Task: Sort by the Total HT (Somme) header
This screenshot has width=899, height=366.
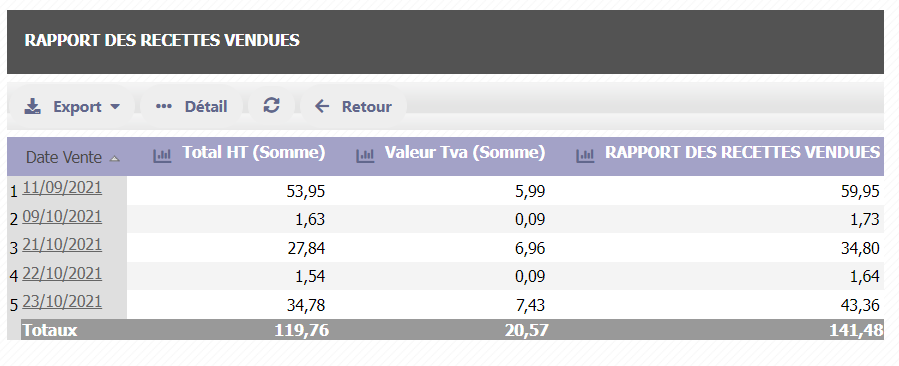Action: (253, 152)
